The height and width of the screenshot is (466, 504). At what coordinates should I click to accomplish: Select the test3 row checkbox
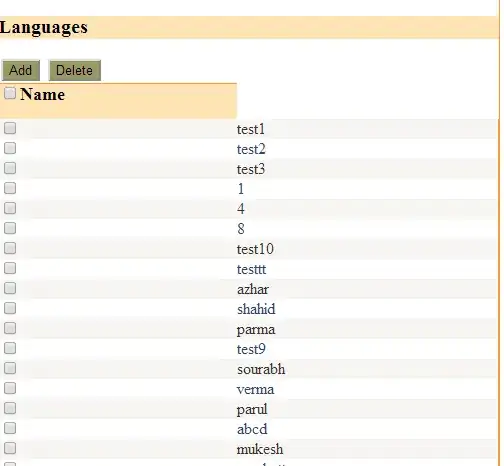[x=10, y=168]
